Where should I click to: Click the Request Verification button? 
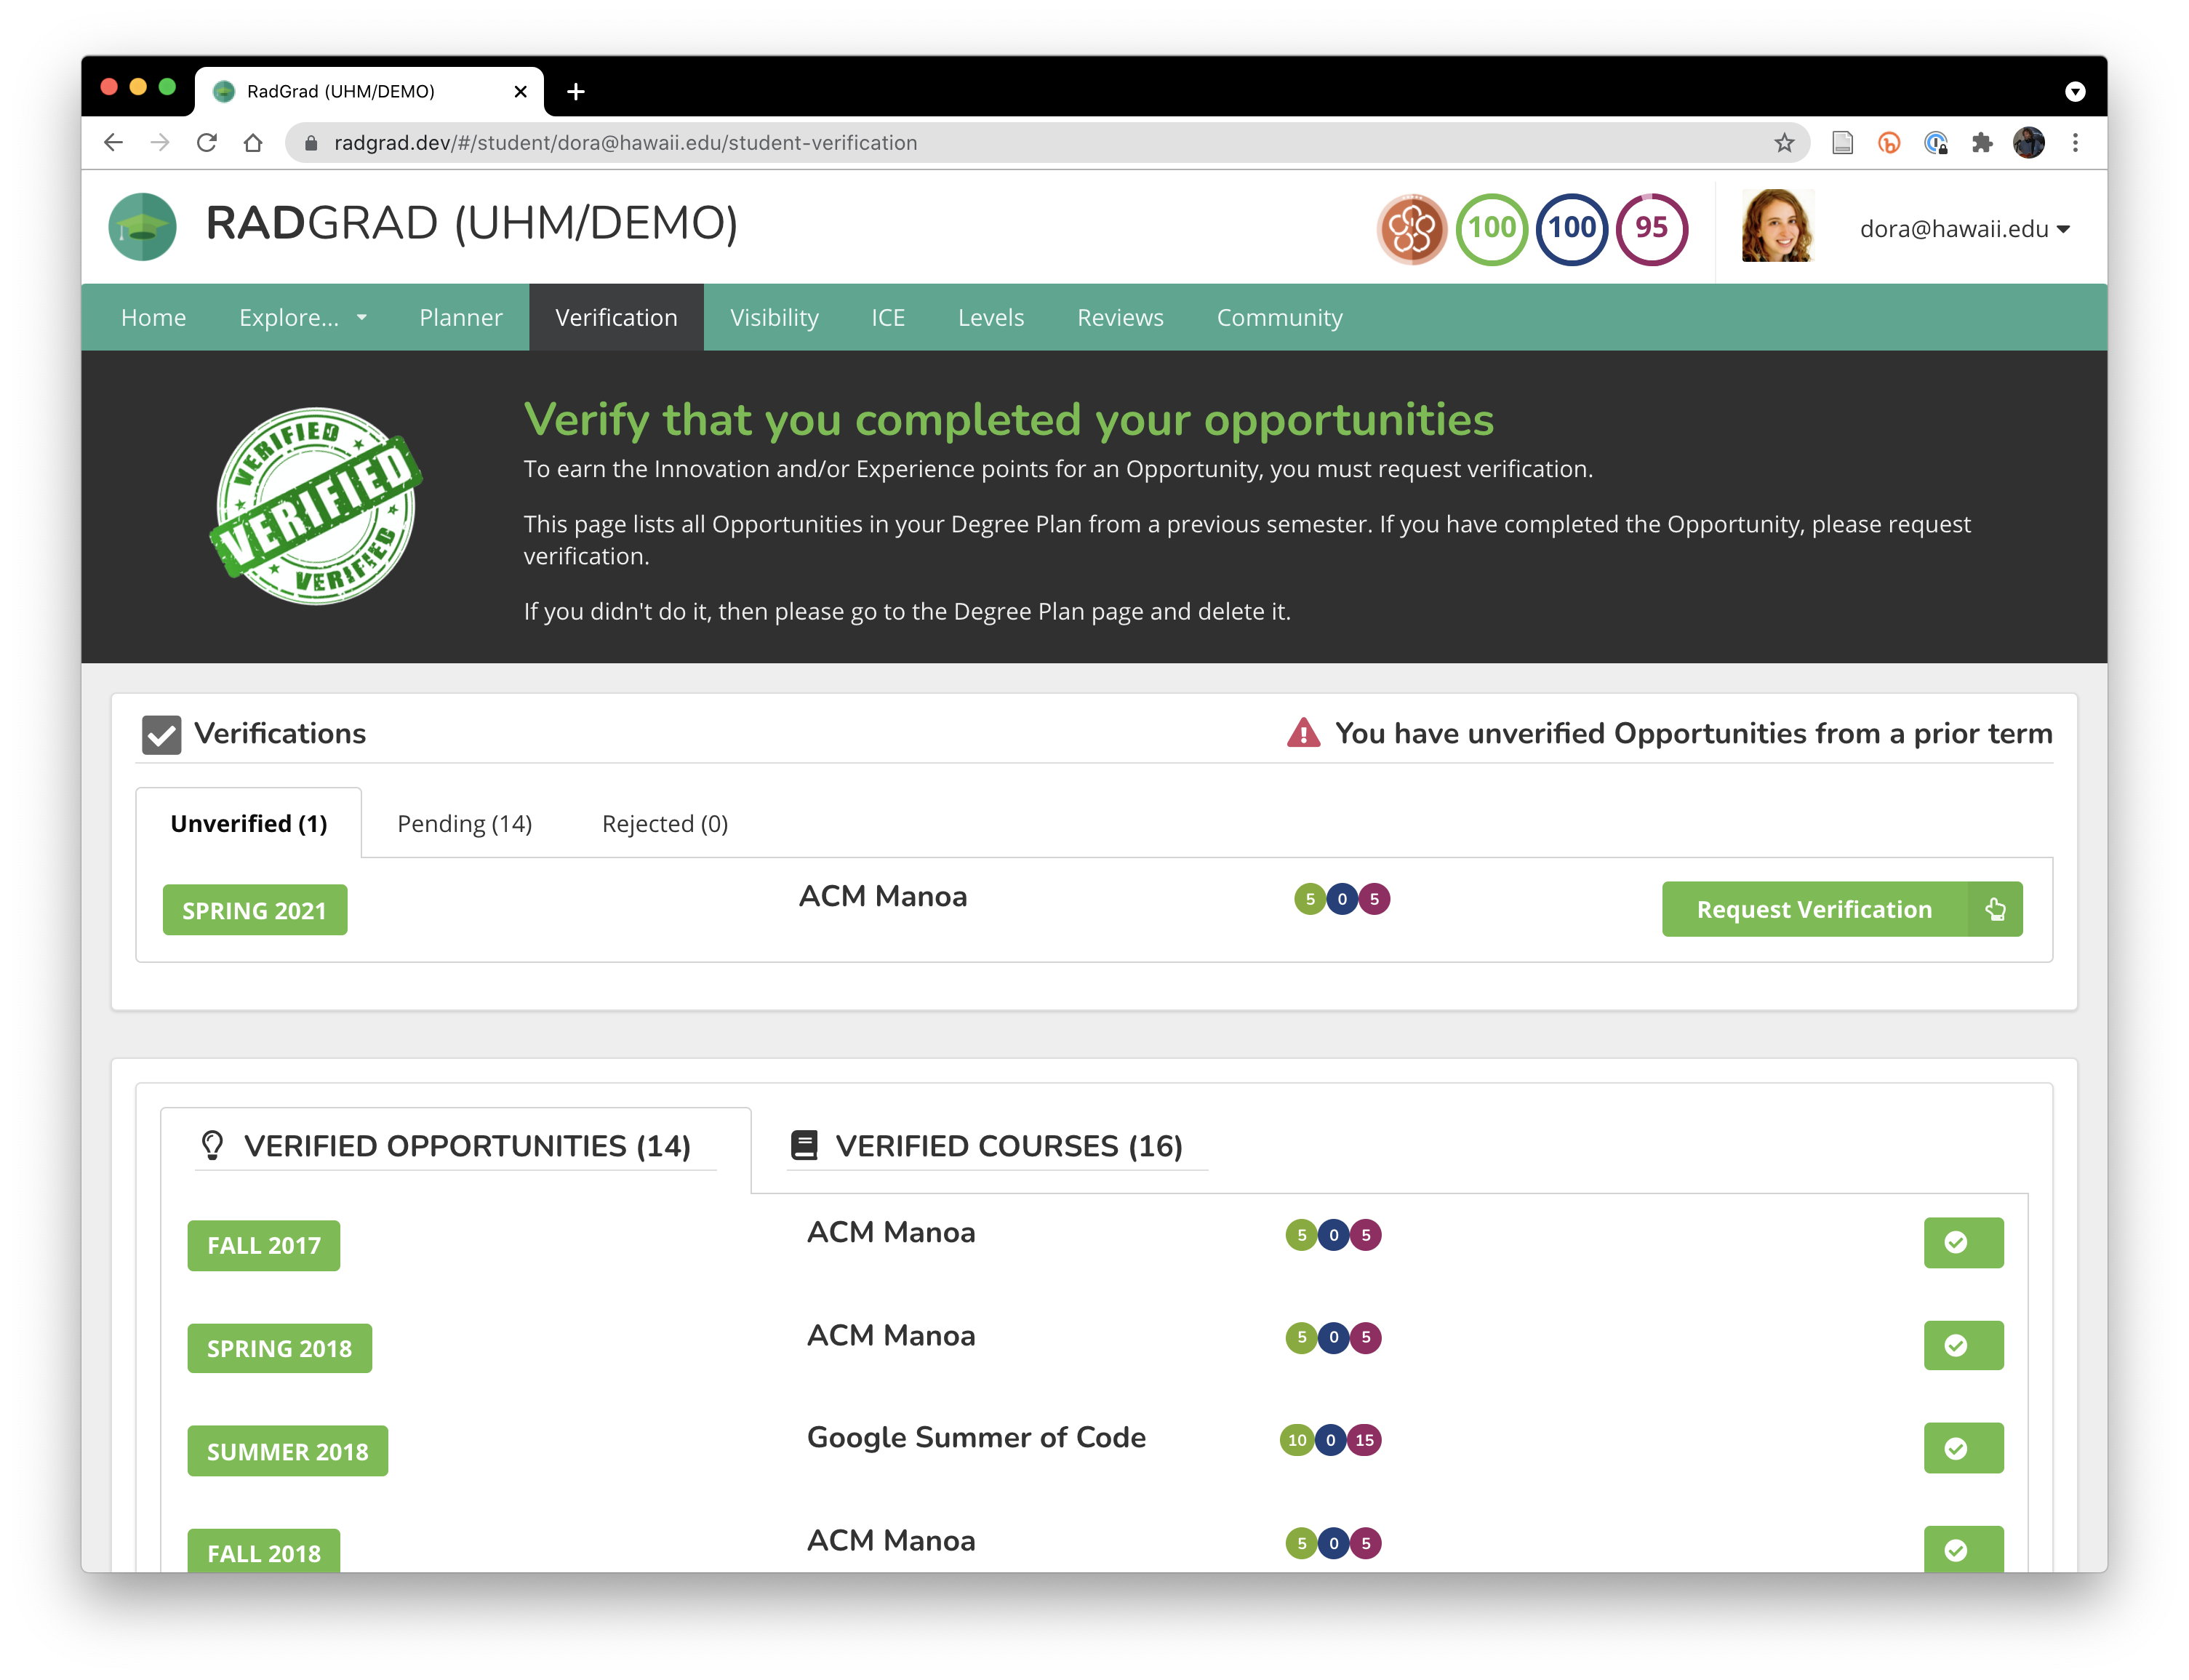tap(1841, 909)
